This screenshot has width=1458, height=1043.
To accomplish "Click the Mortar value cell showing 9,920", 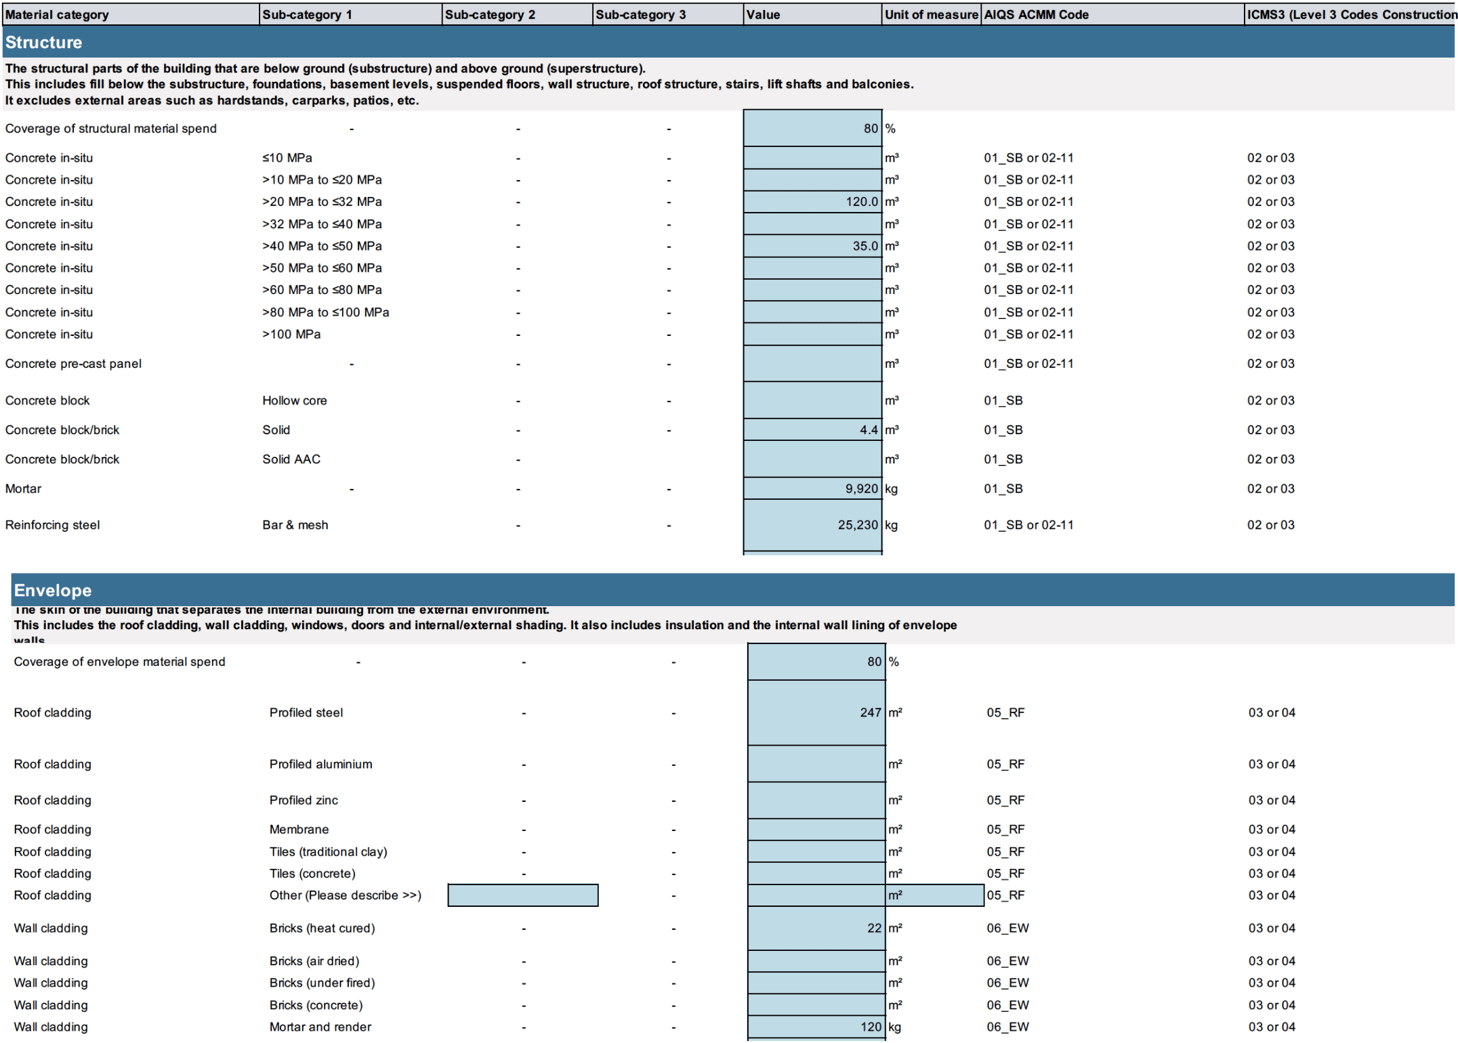I will [812, 488].
